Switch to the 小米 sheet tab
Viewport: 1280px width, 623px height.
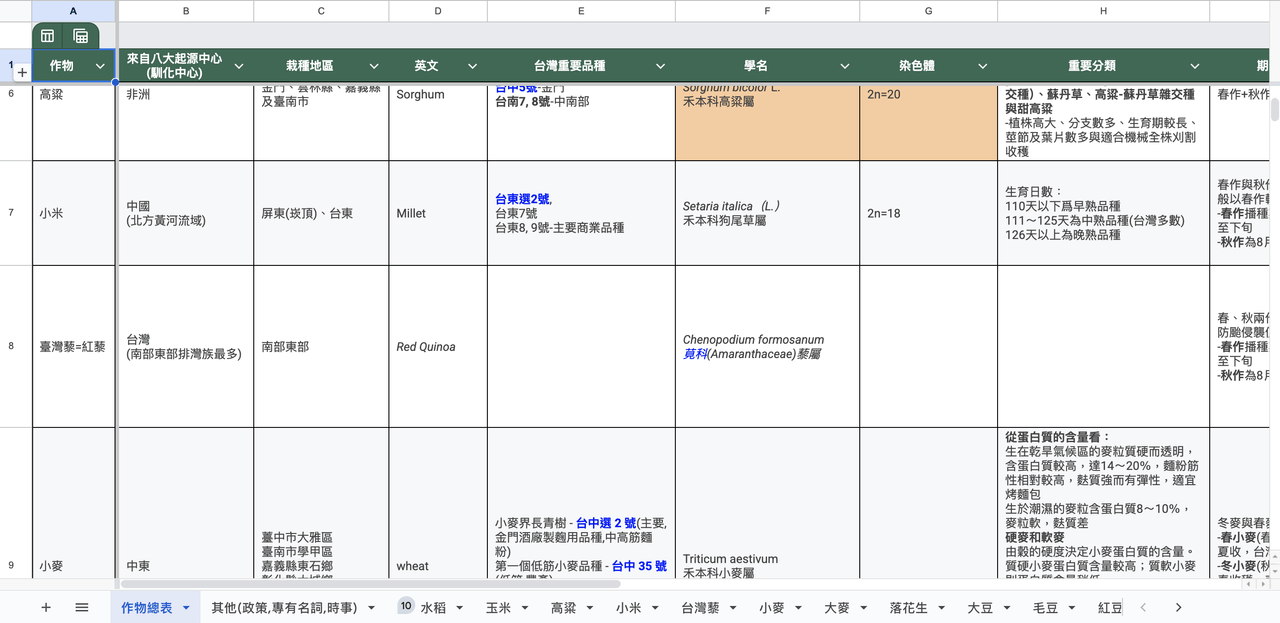pyautogui.click(x=628, y=607)
